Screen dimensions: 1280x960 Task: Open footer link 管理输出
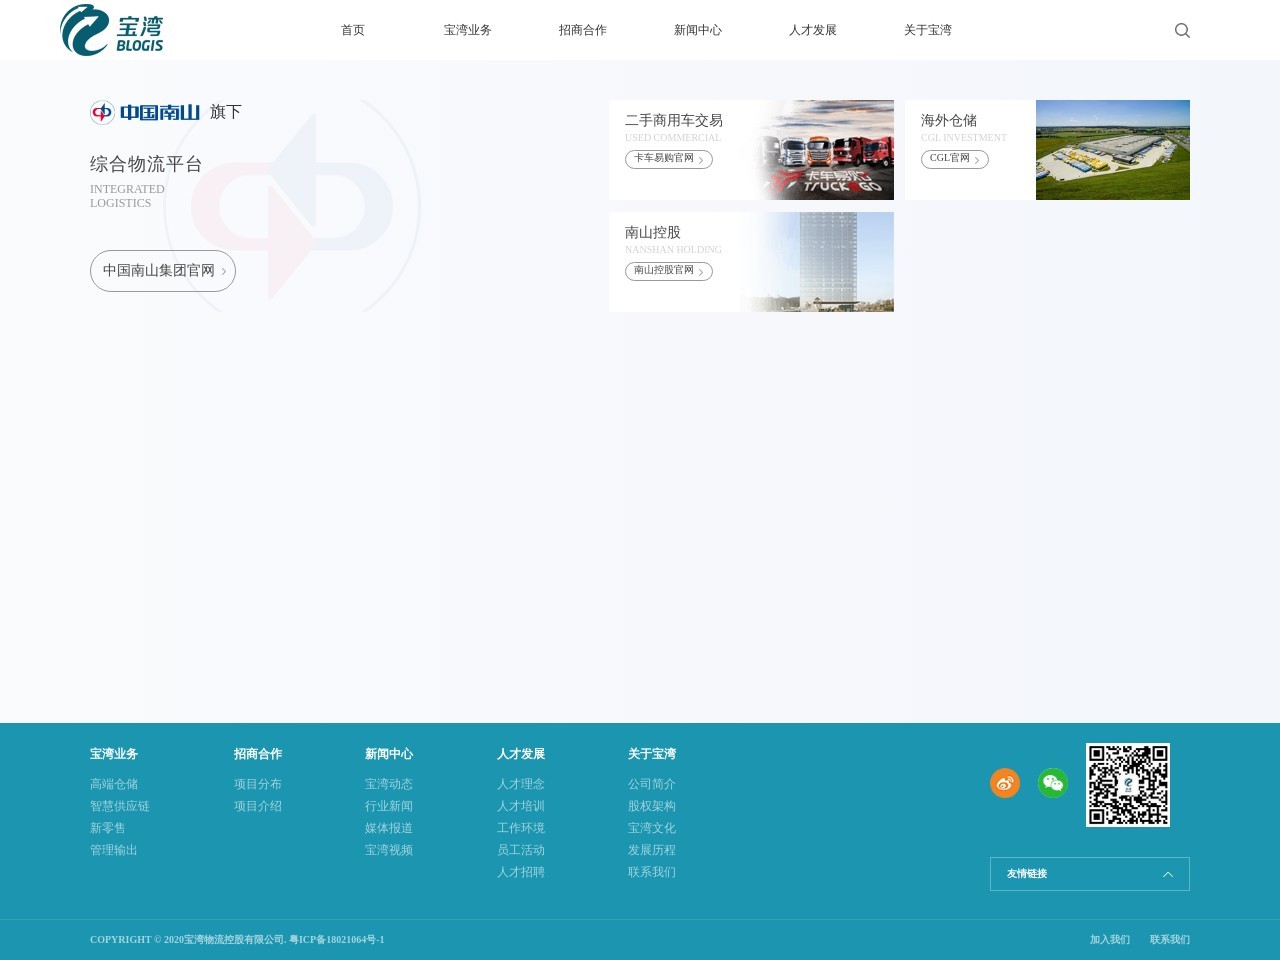click(x=114, y=850)
